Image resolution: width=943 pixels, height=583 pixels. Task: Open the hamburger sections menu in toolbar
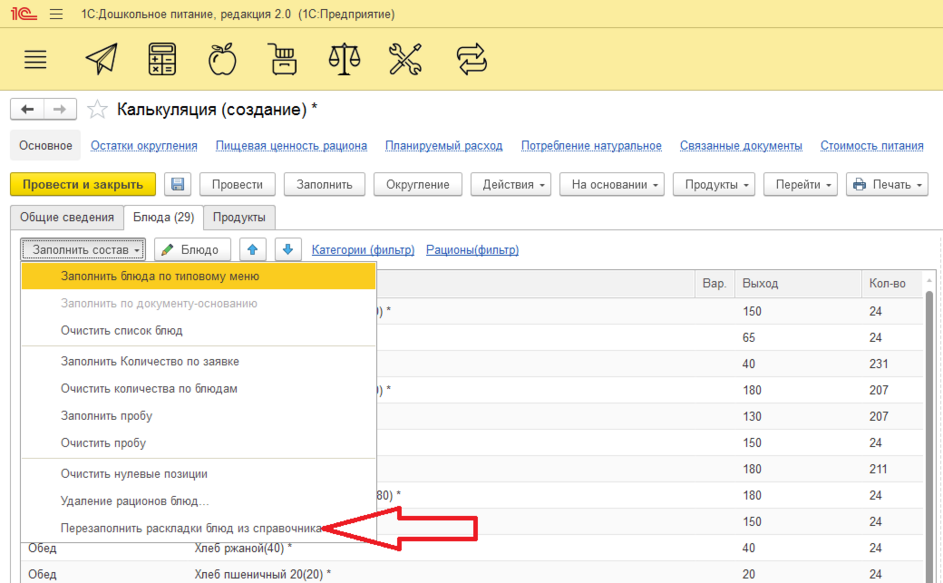(x=35, y=60)
